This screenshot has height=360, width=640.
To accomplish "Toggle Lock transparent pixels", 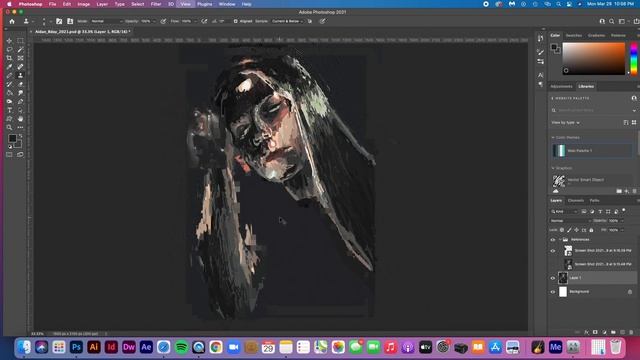I will pyautogui.click(x=562, y=230).
